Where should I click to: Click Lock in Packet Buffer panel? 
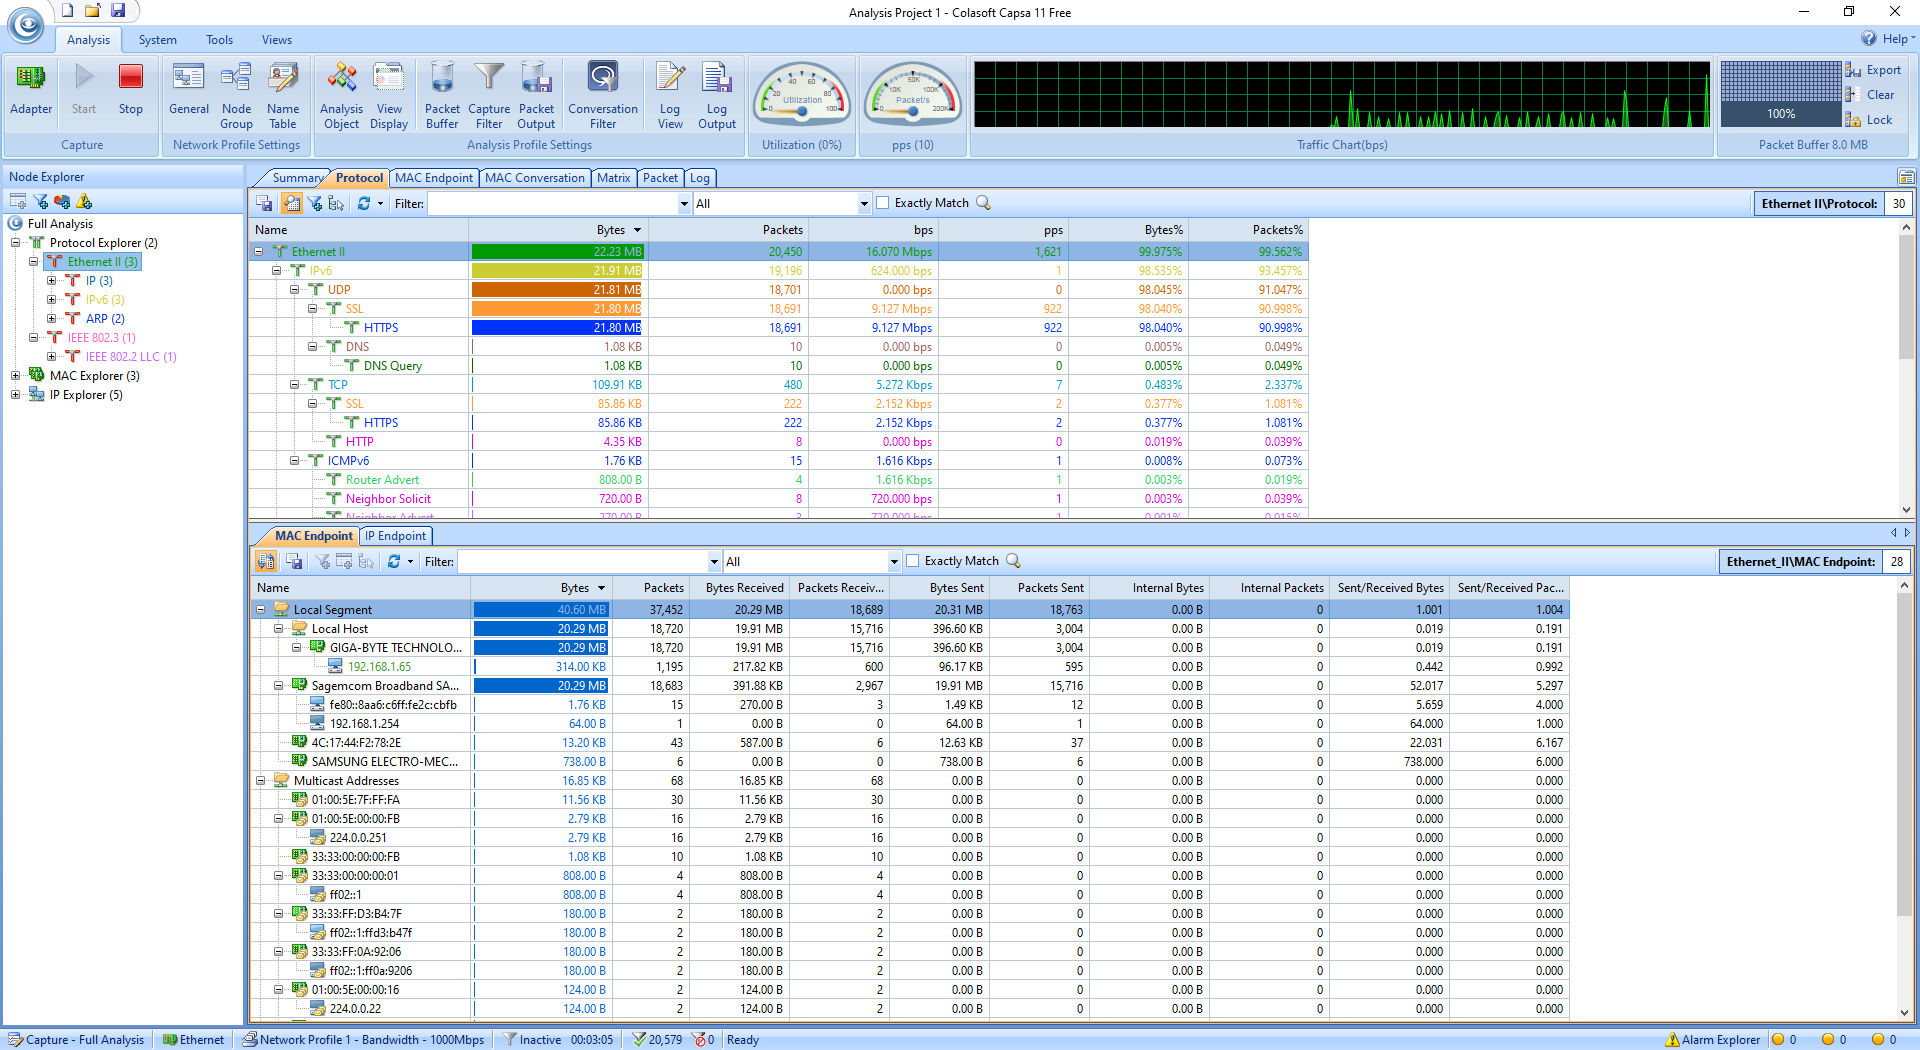point(1869,120)
